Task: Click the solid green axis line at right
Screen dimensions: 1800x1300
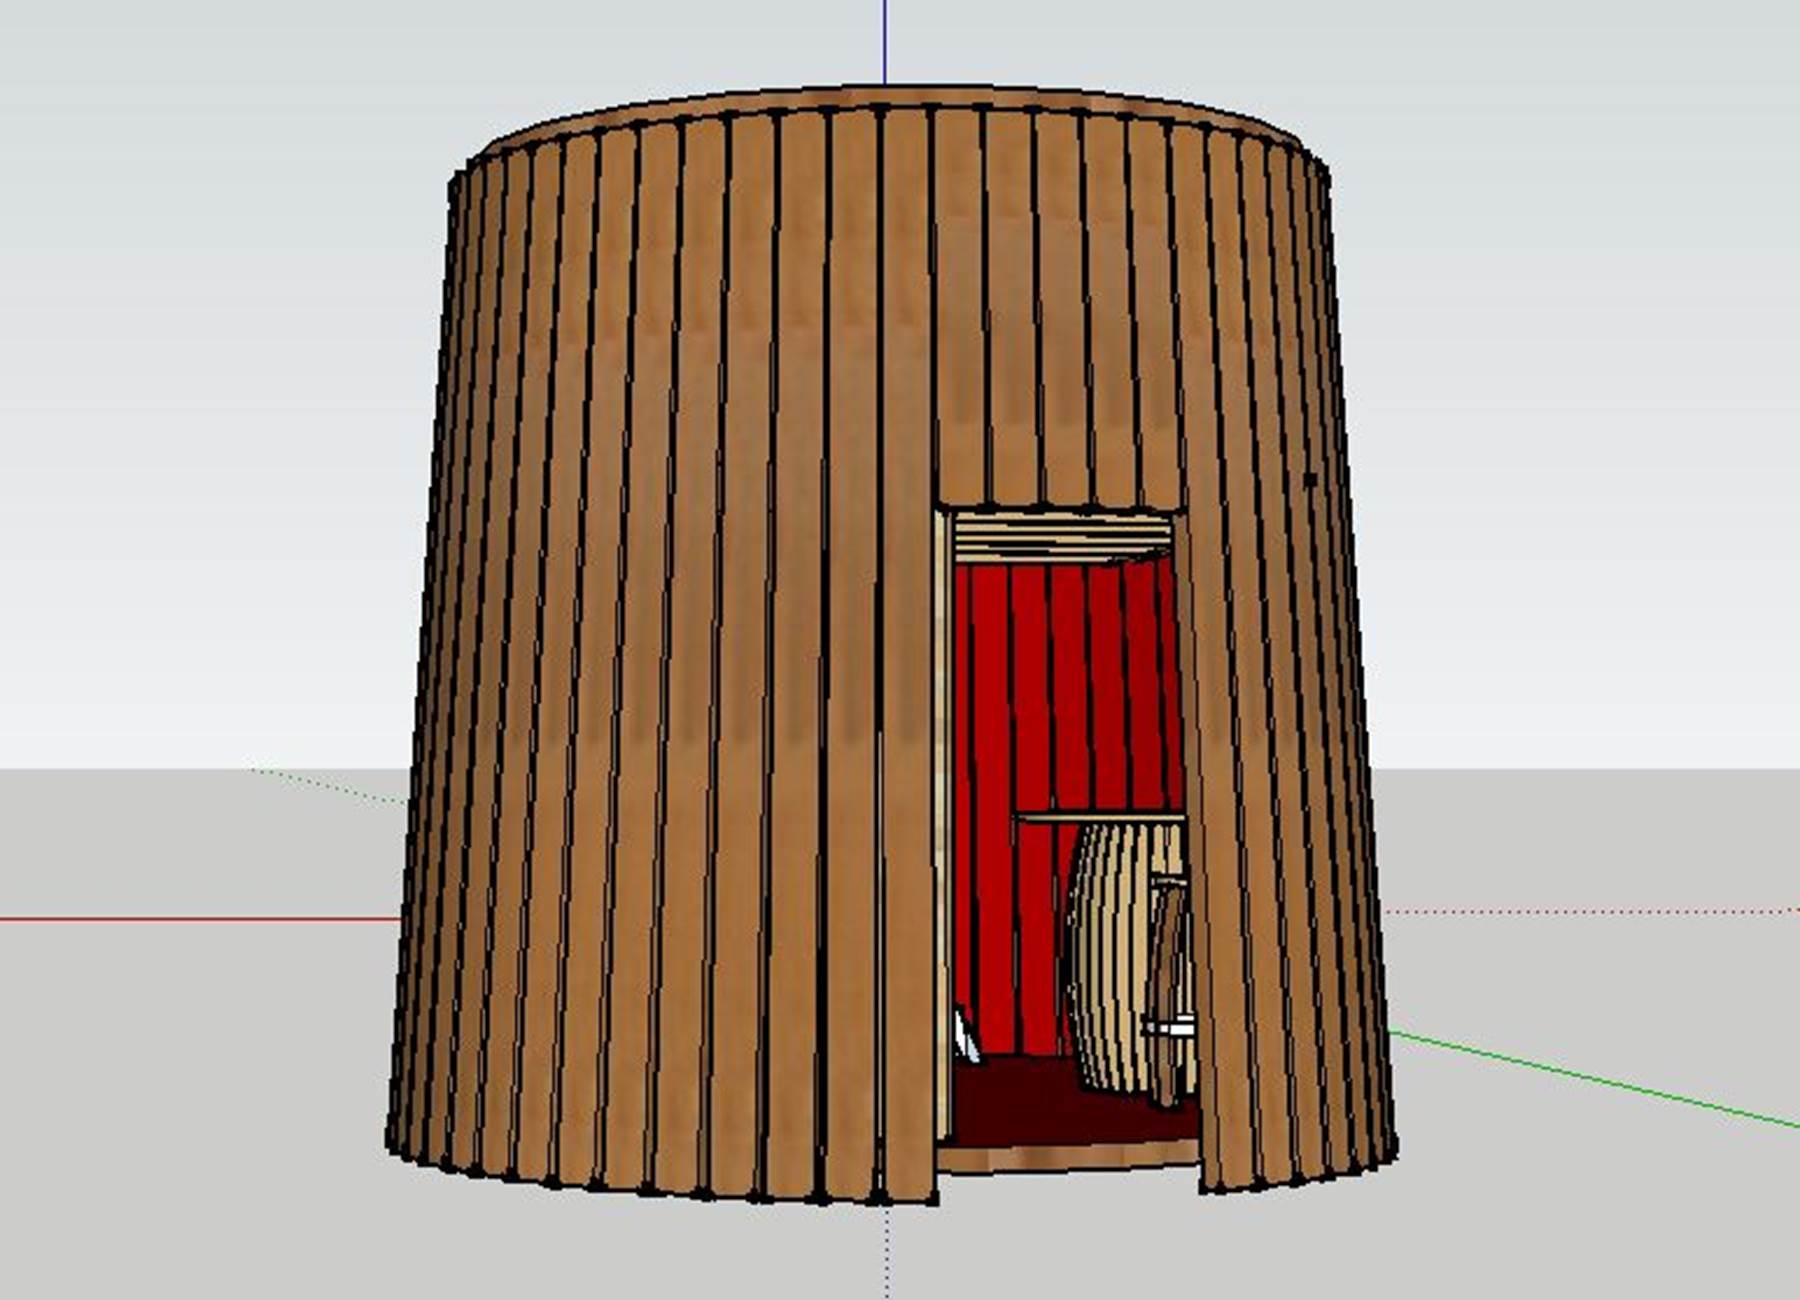Action: coord(1600,1082)
